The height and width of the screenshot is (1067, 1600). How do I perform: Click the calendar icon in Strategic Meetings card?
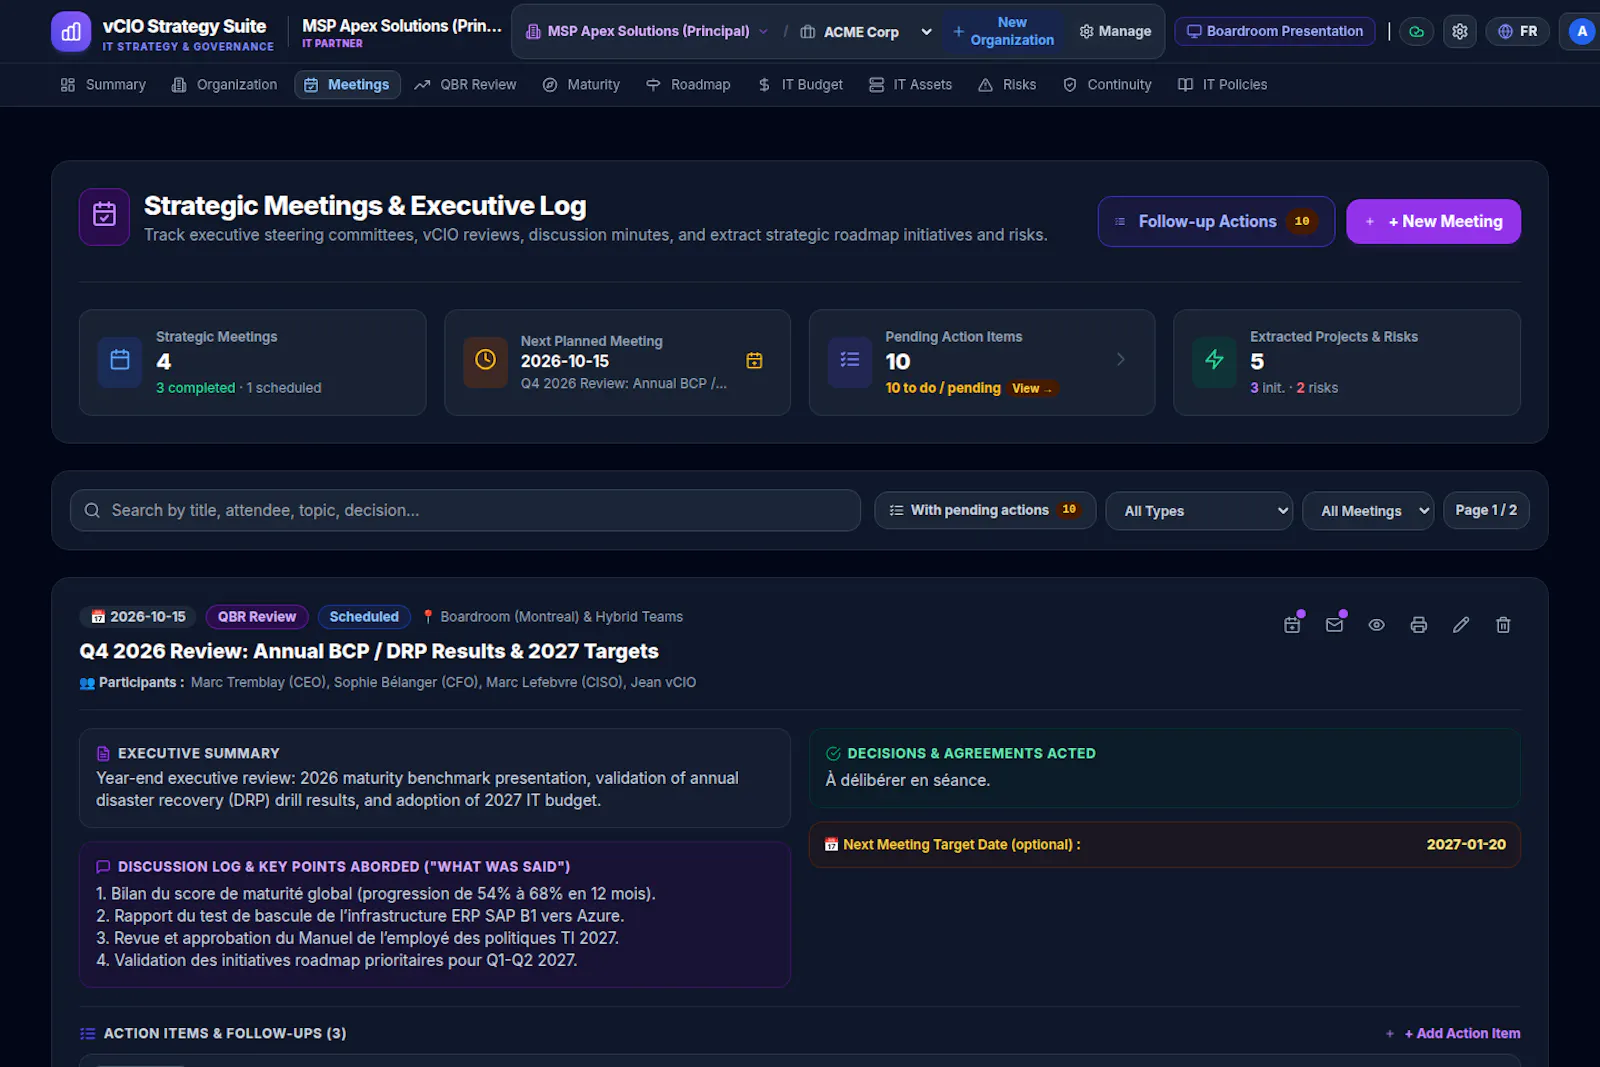click(120, 361)
